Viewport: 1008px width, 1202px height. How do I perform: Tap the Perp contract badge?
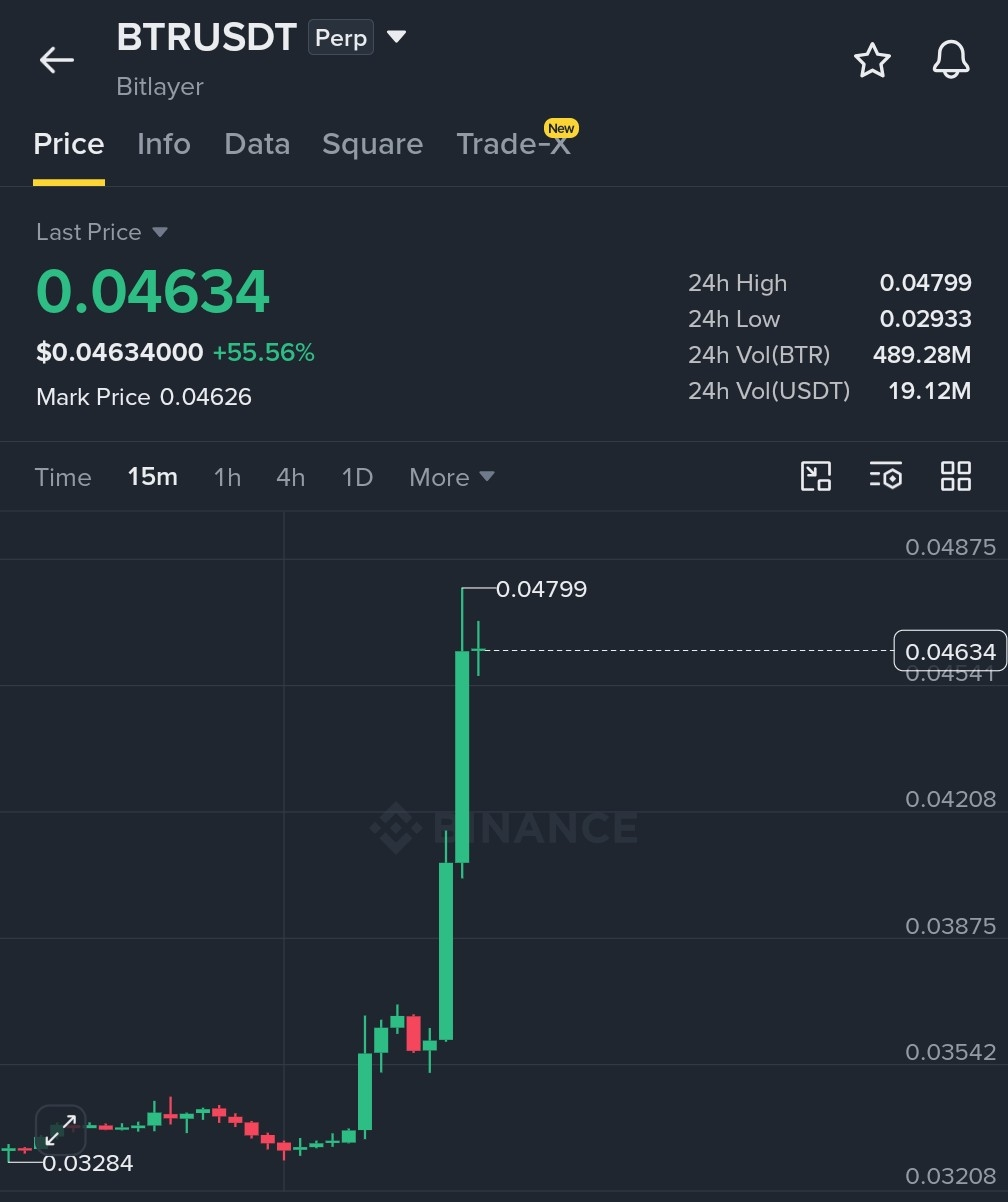(341, 38)
